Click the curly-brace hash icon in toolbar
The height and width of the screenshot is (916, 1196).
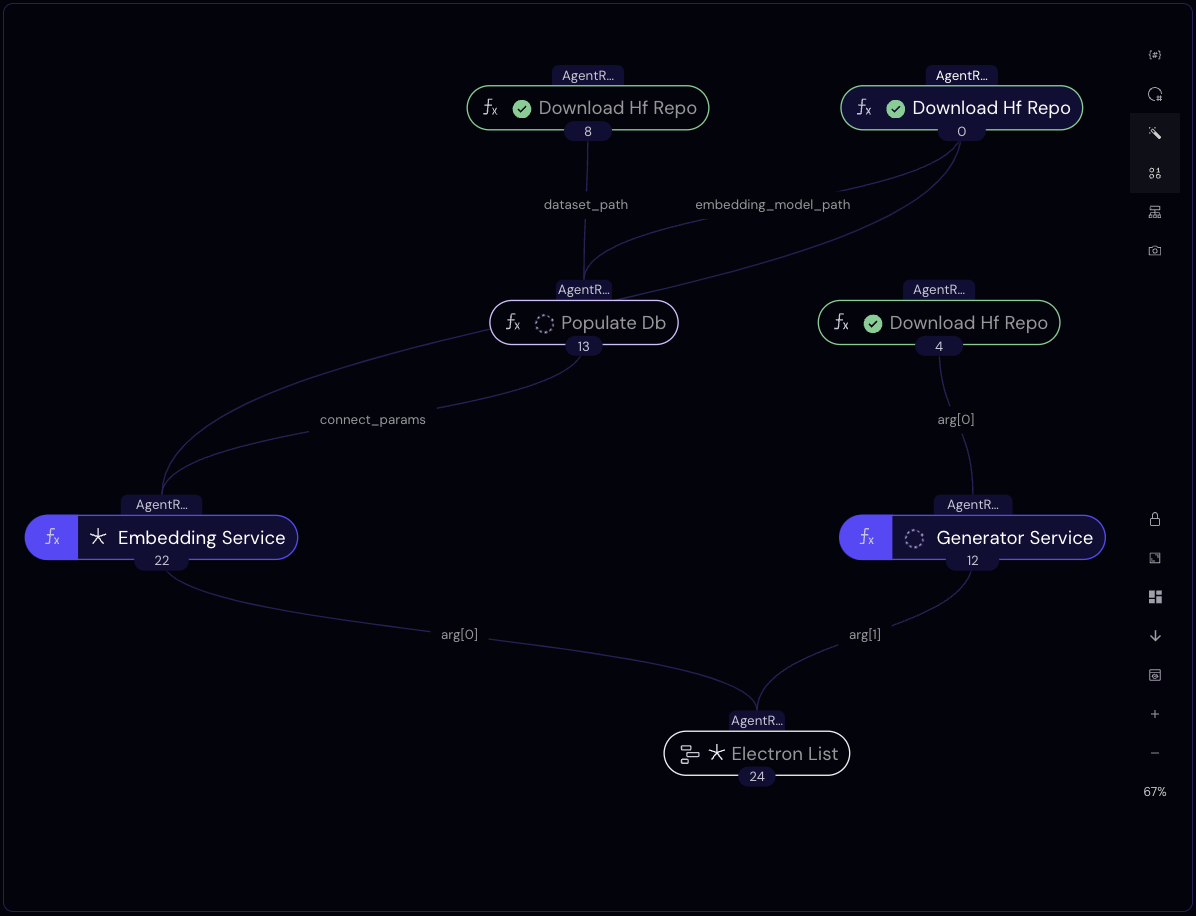click(x=1154, y=55)
